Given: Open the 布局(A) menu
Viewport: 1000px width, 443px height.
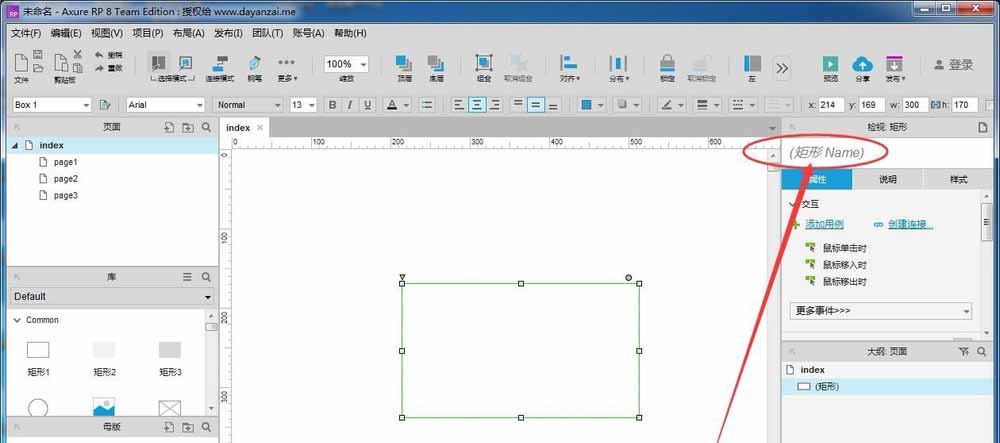Looking at the screenshot, I should coord(189,33).
